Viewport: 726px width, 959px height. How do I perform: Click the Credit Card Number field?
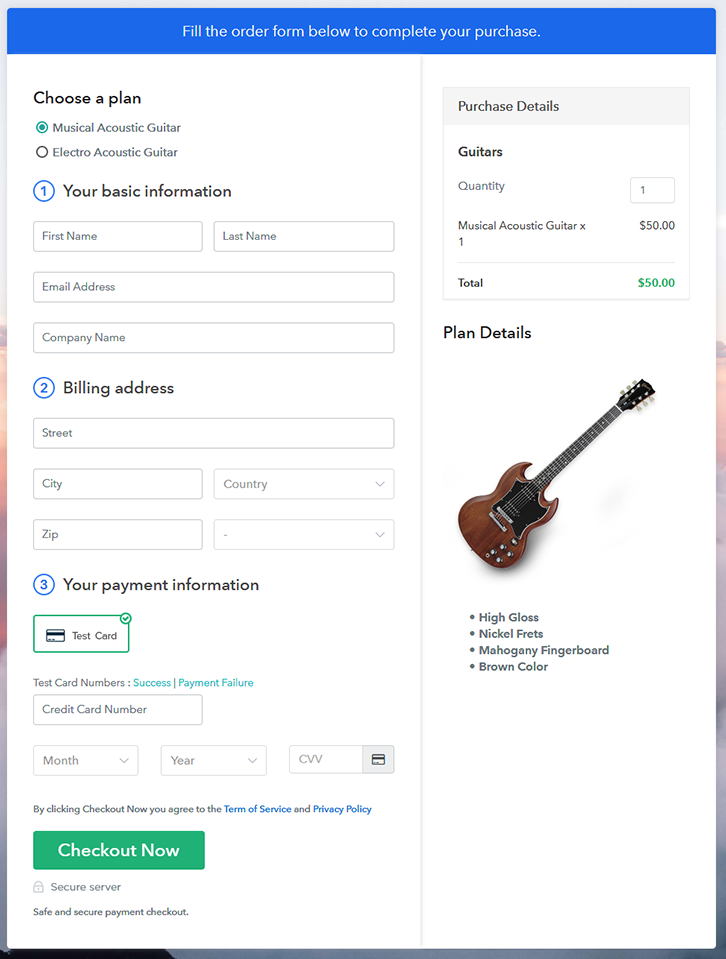[x=118, y=710]
